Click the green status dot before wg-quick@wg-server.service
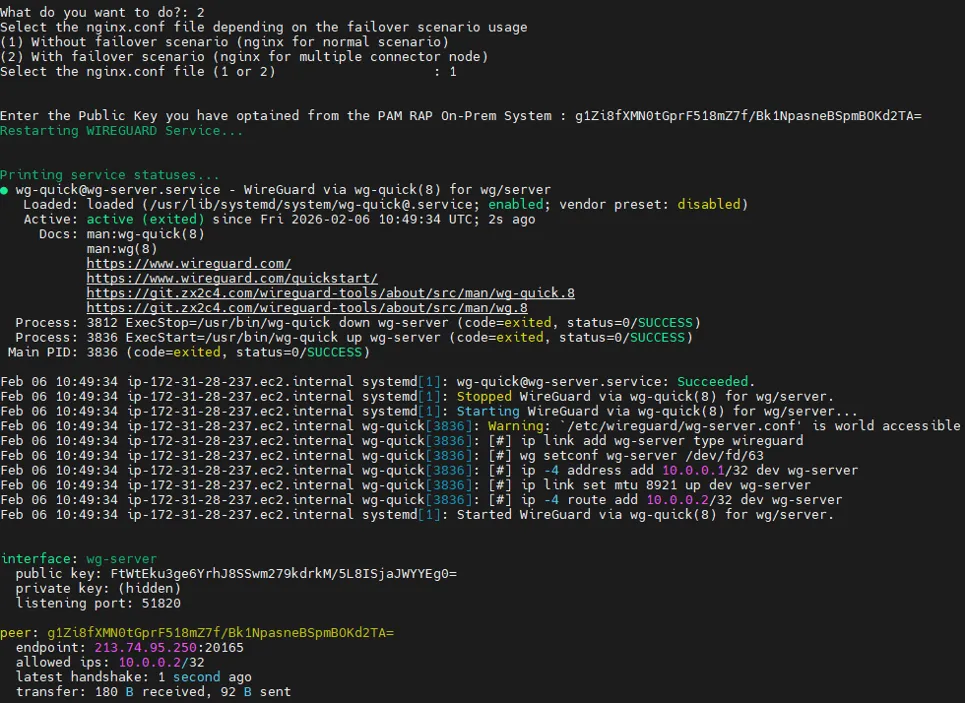Screen dimensions: 965x703 (x=4, y=190)
